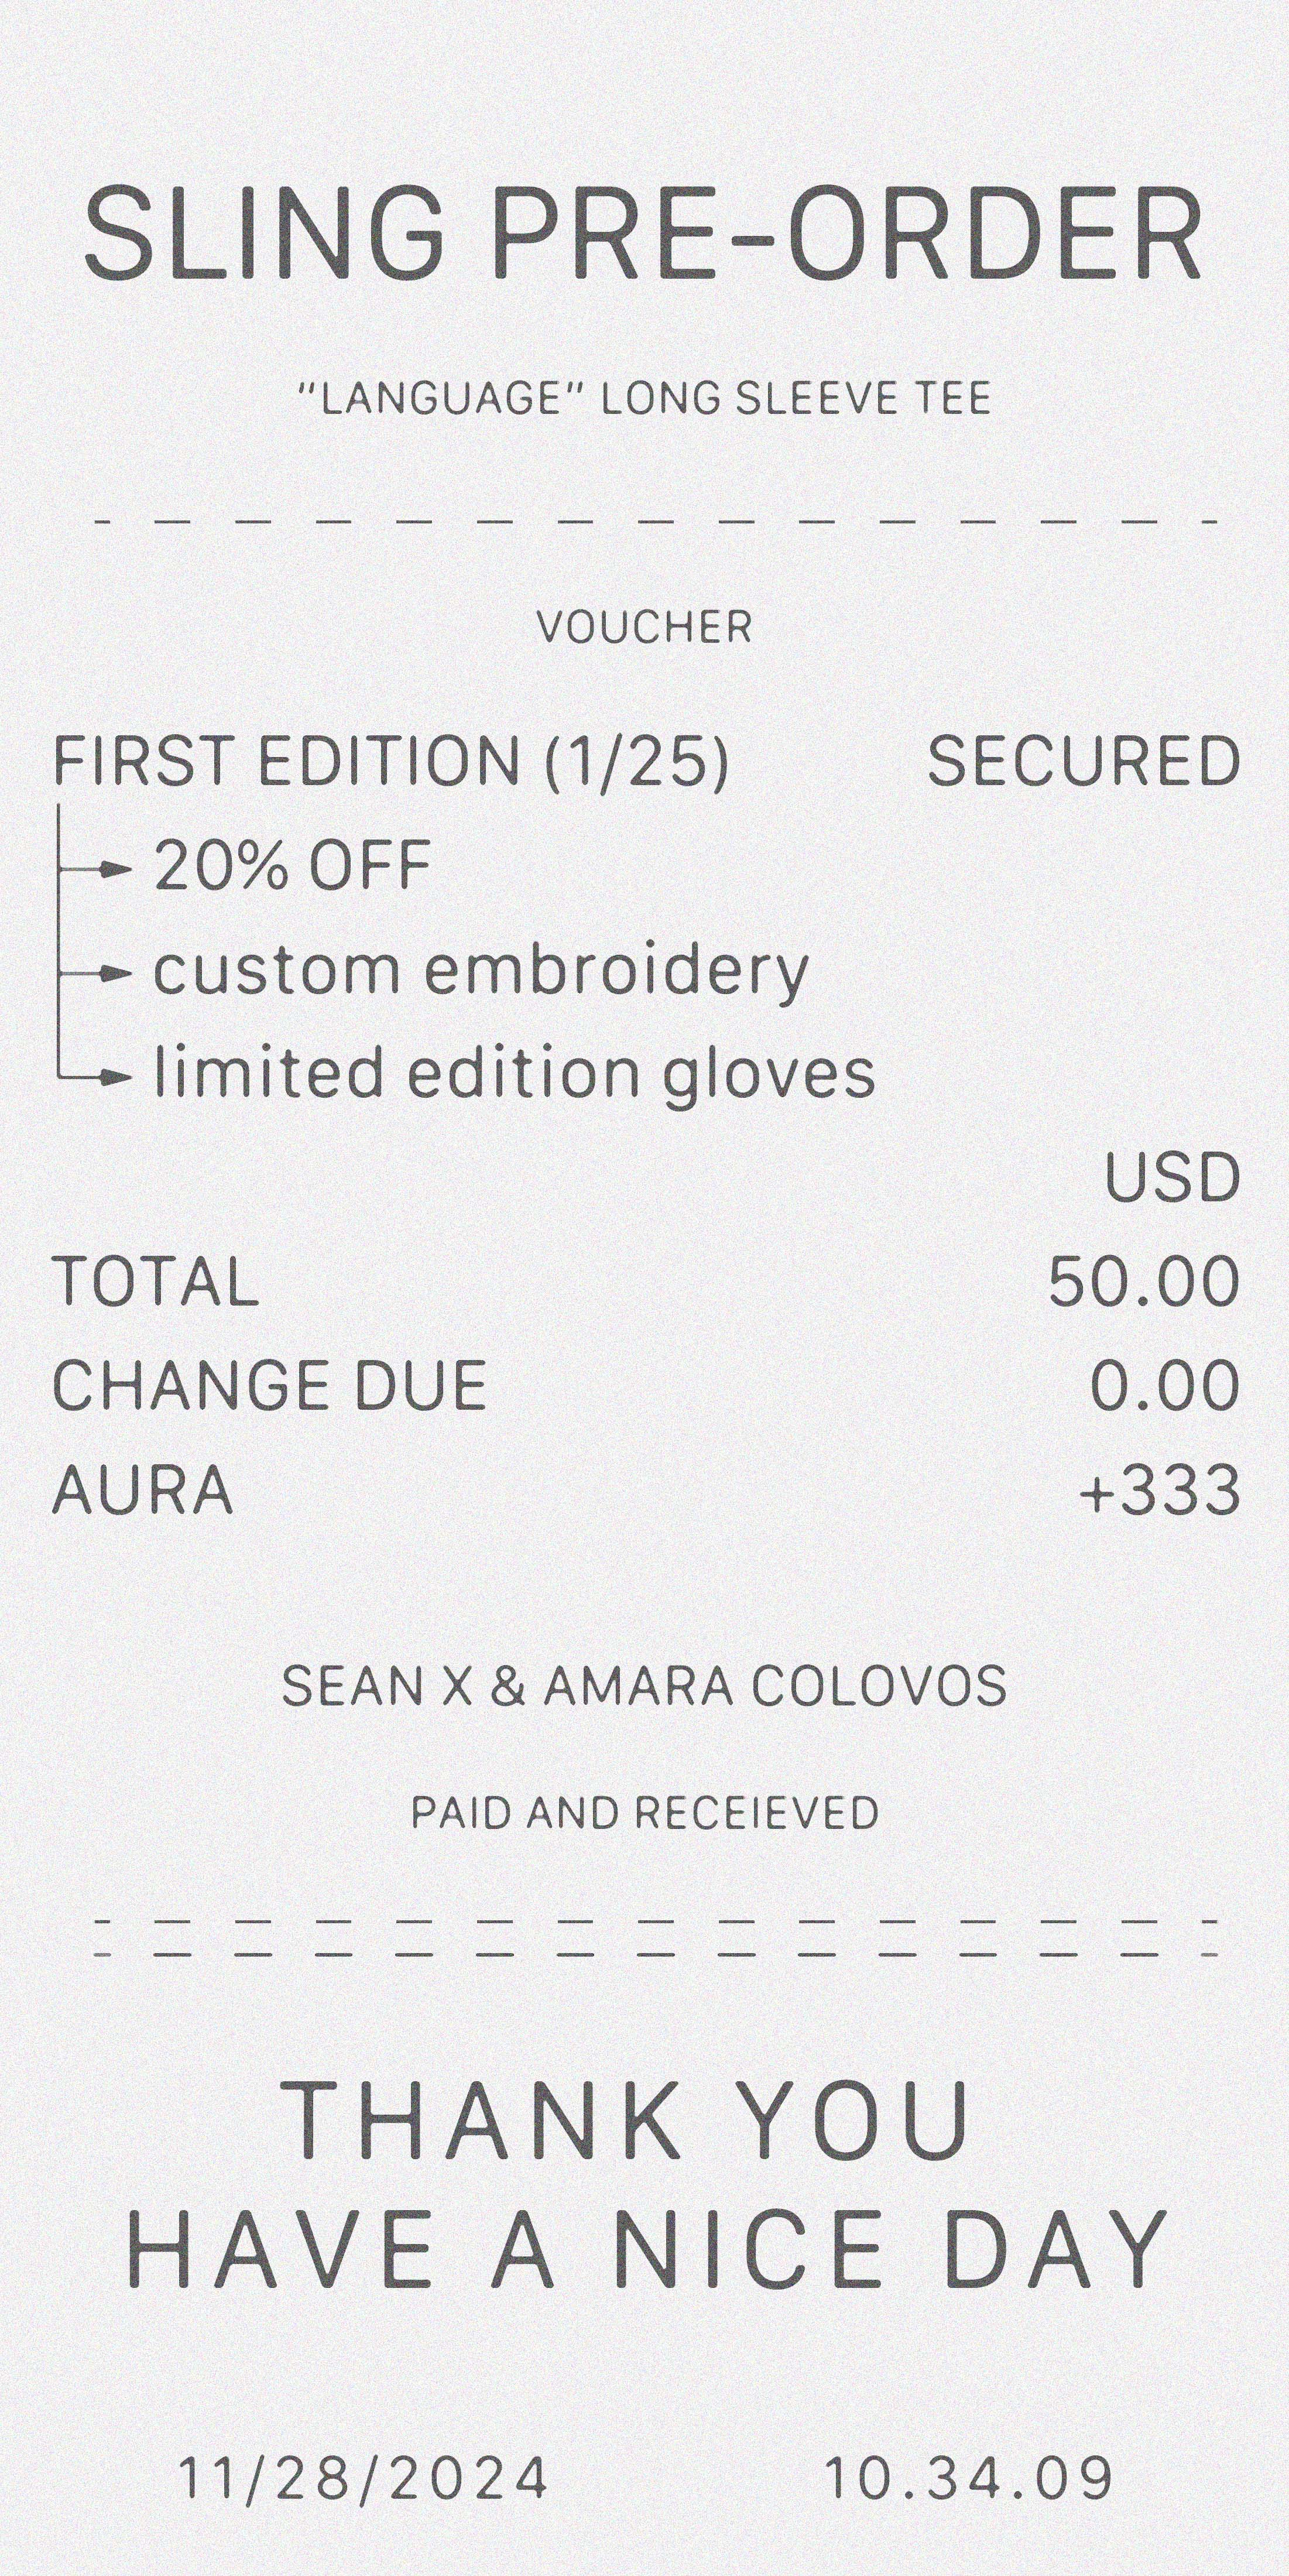Click the SECURED status text
The height and width of the screenshot is (2576, 1289).
(x=1084, y=761)
